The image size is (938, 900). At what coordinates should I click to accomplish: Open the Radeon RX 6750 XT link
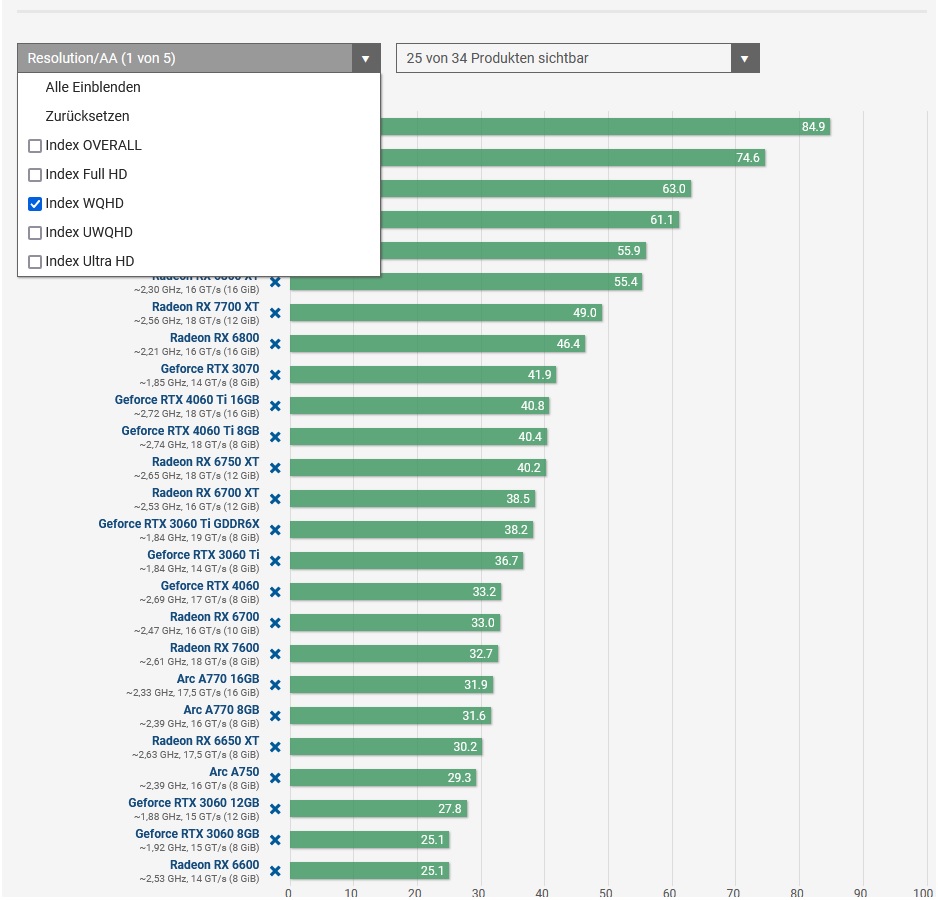point(206,462)
